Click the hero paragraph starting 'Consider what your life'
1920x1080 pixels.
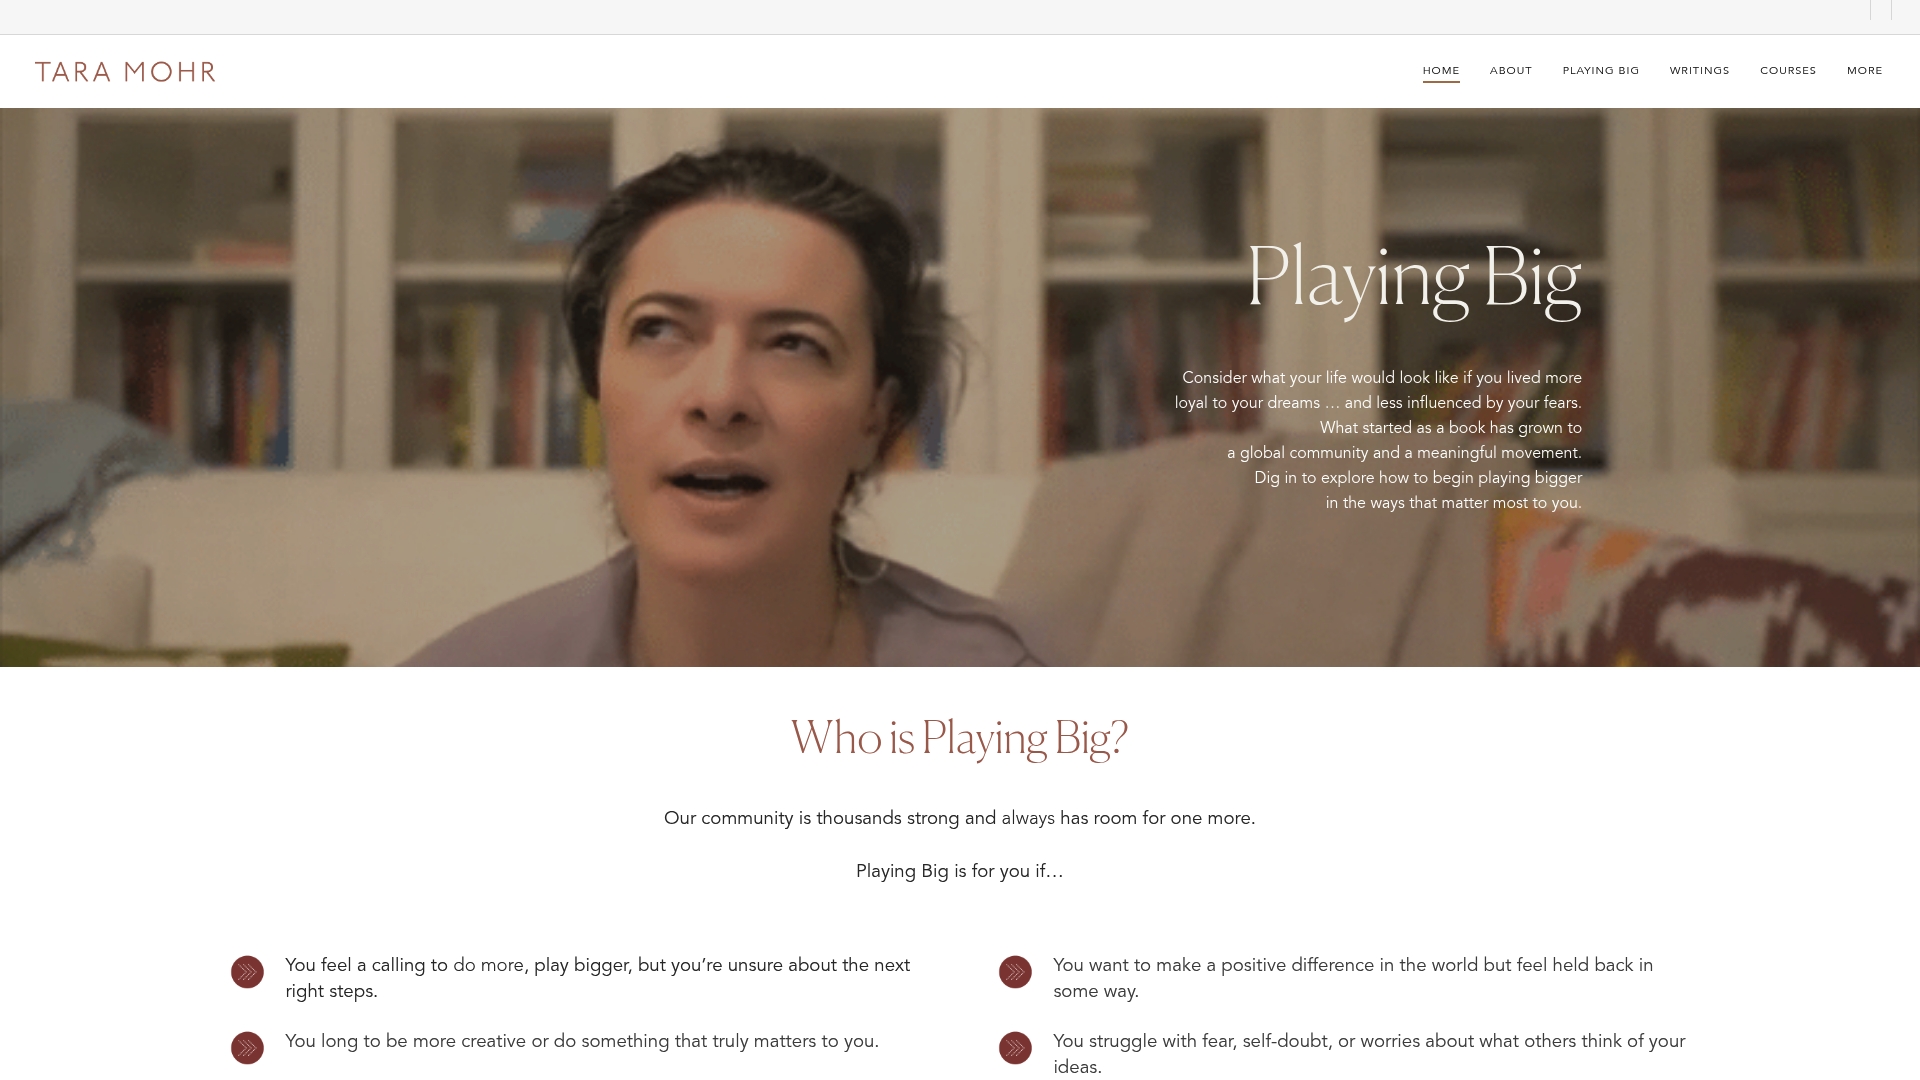[1378, 440]
